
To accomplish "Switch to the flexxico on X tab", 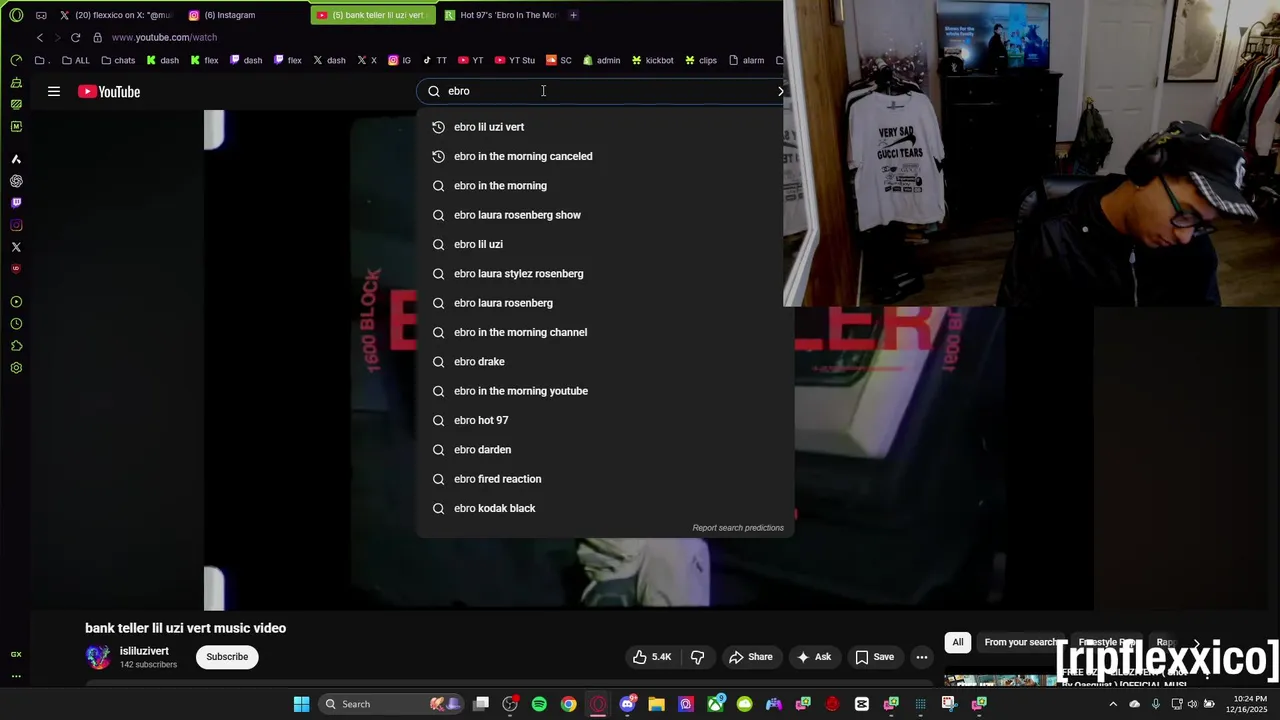I will (115, 15).
